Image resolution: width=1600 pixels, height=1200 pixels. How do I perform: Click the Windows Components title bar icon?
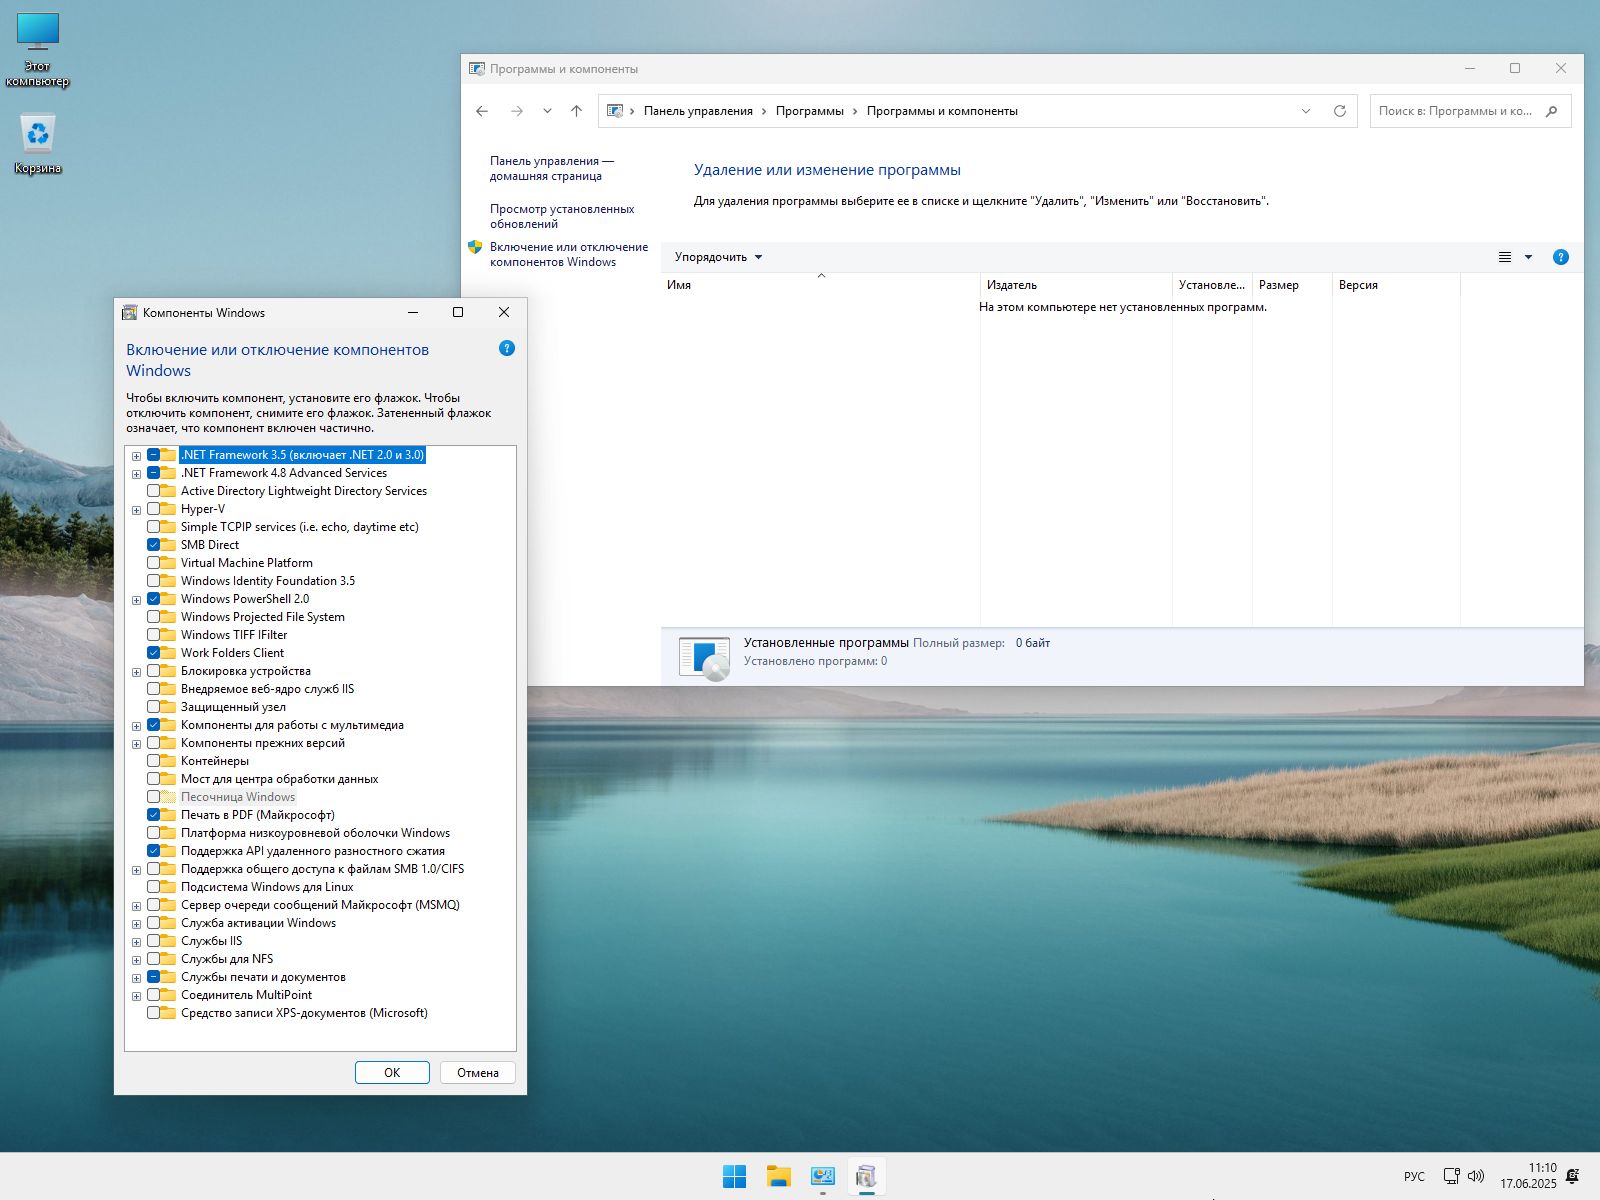[129, 313]
